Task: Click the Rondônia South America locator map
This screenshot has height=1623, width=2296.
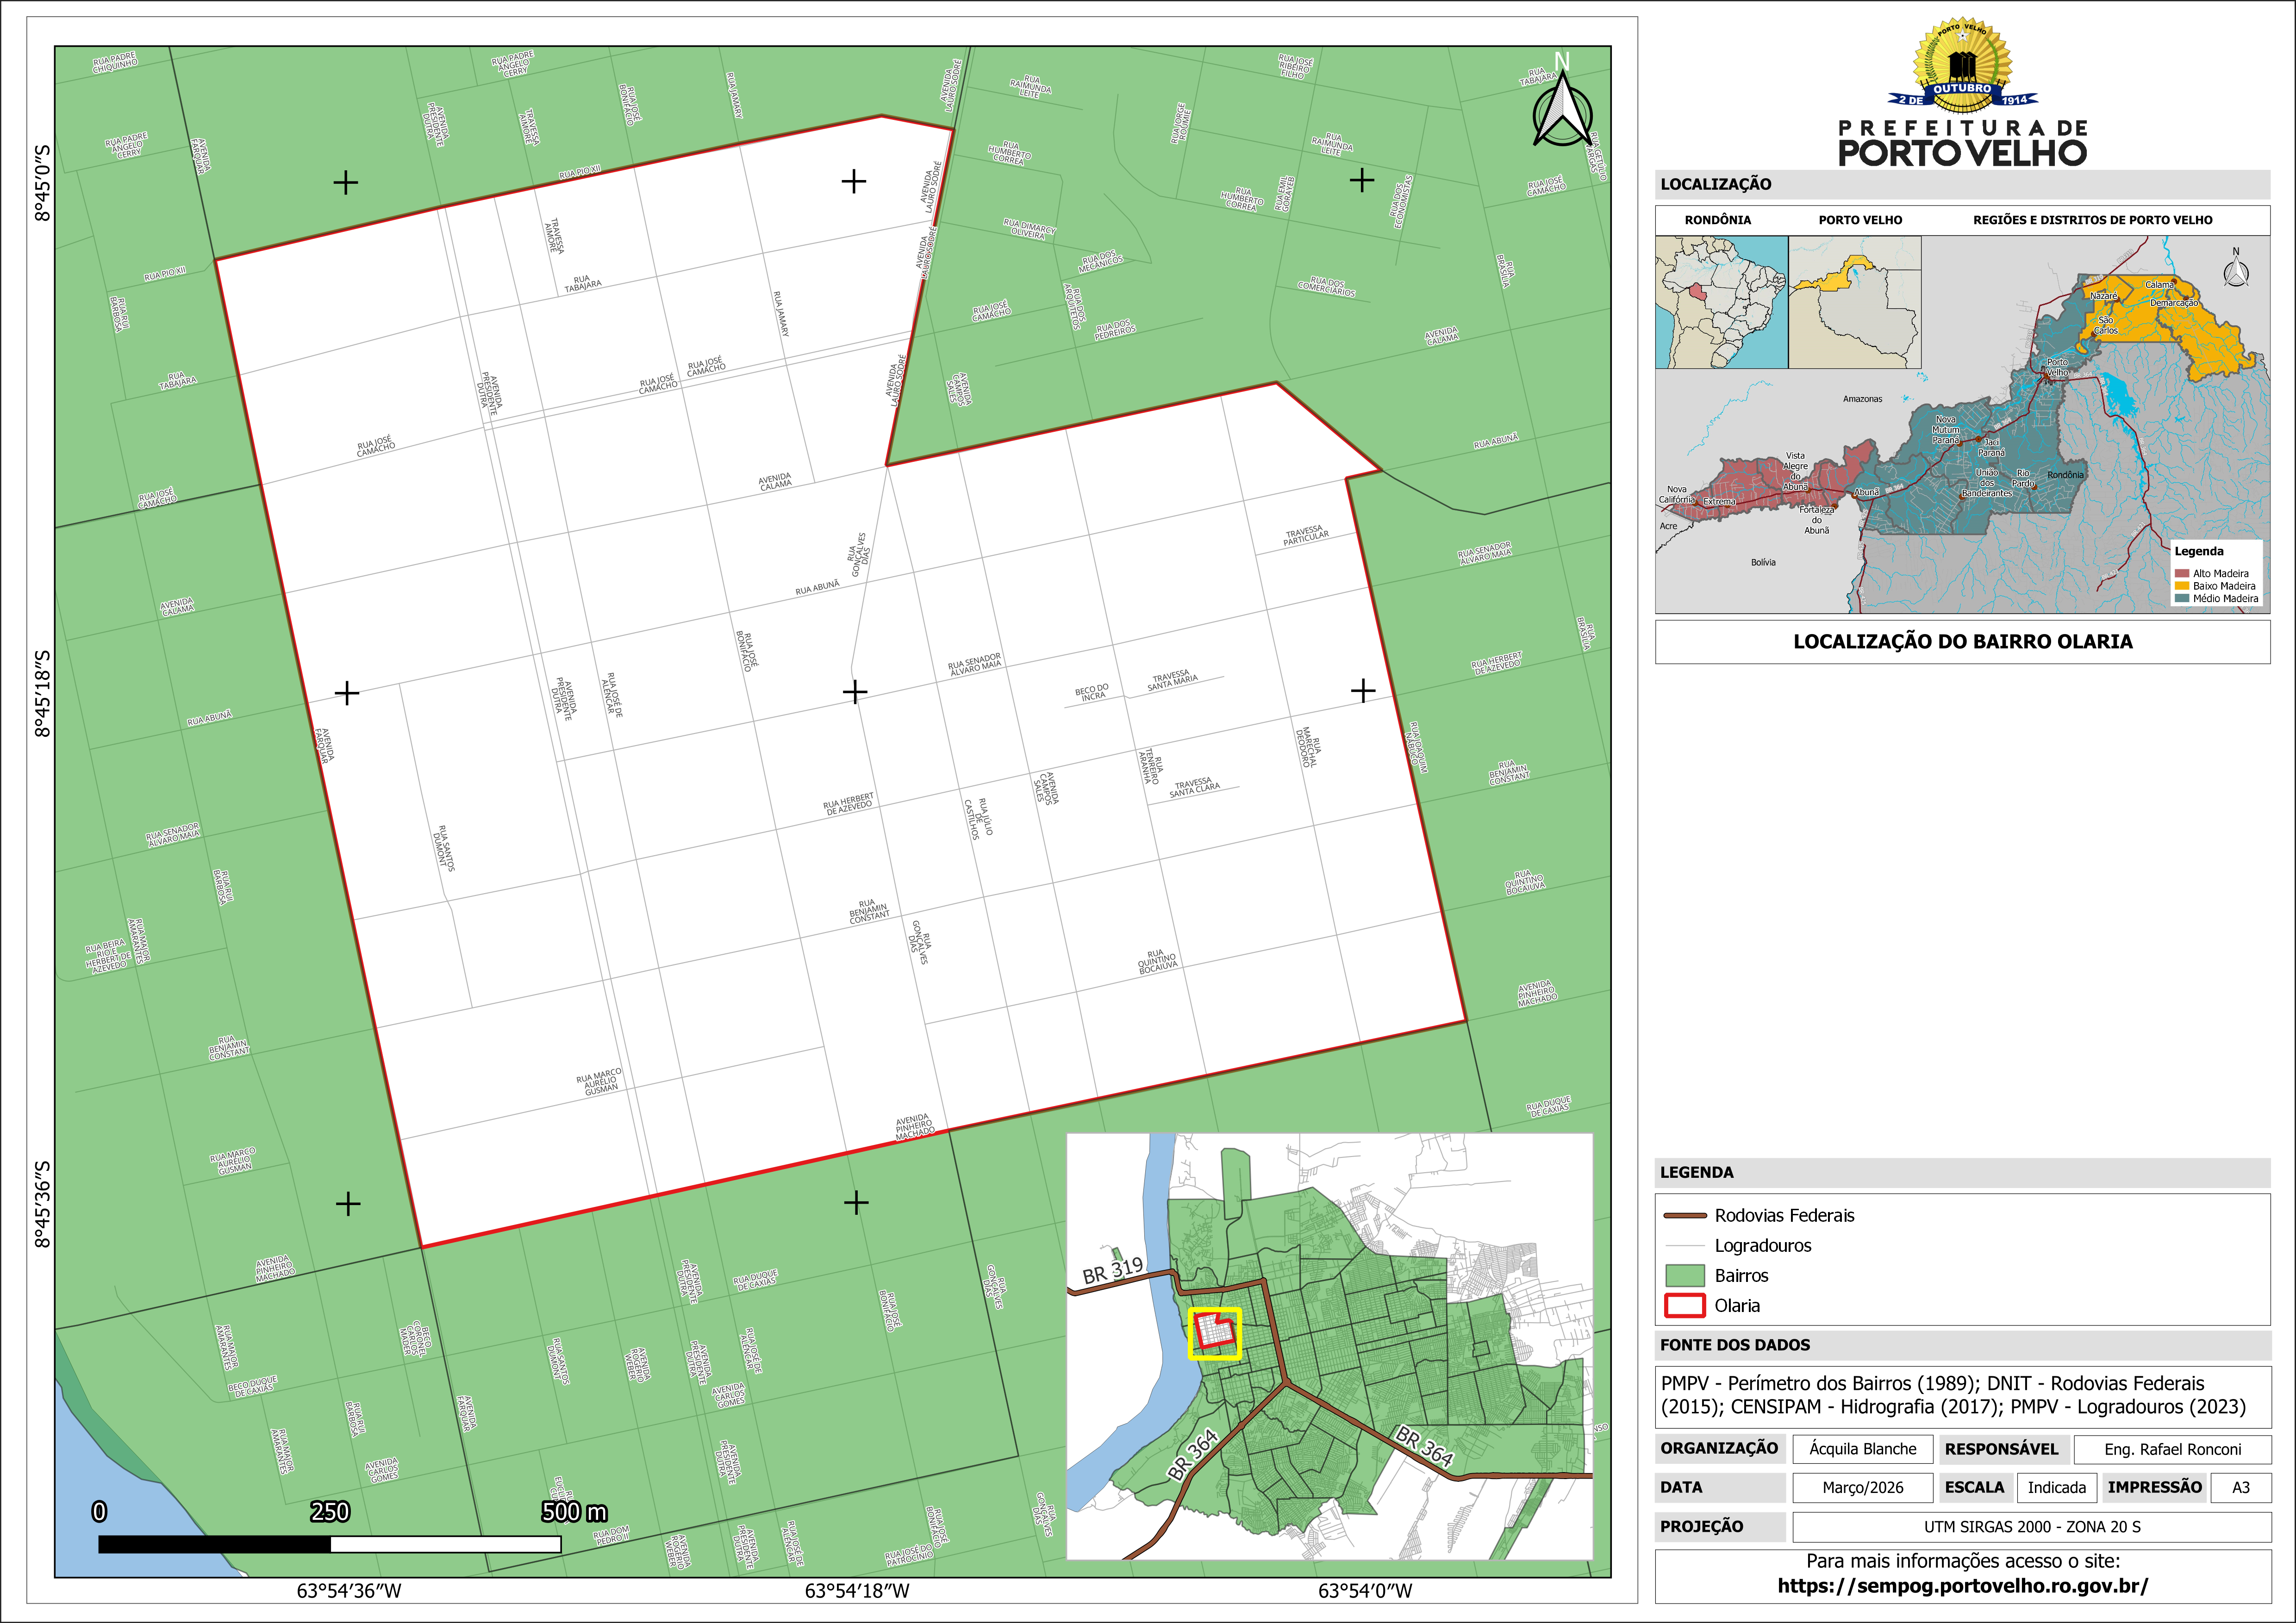Action: point(1721,302)
